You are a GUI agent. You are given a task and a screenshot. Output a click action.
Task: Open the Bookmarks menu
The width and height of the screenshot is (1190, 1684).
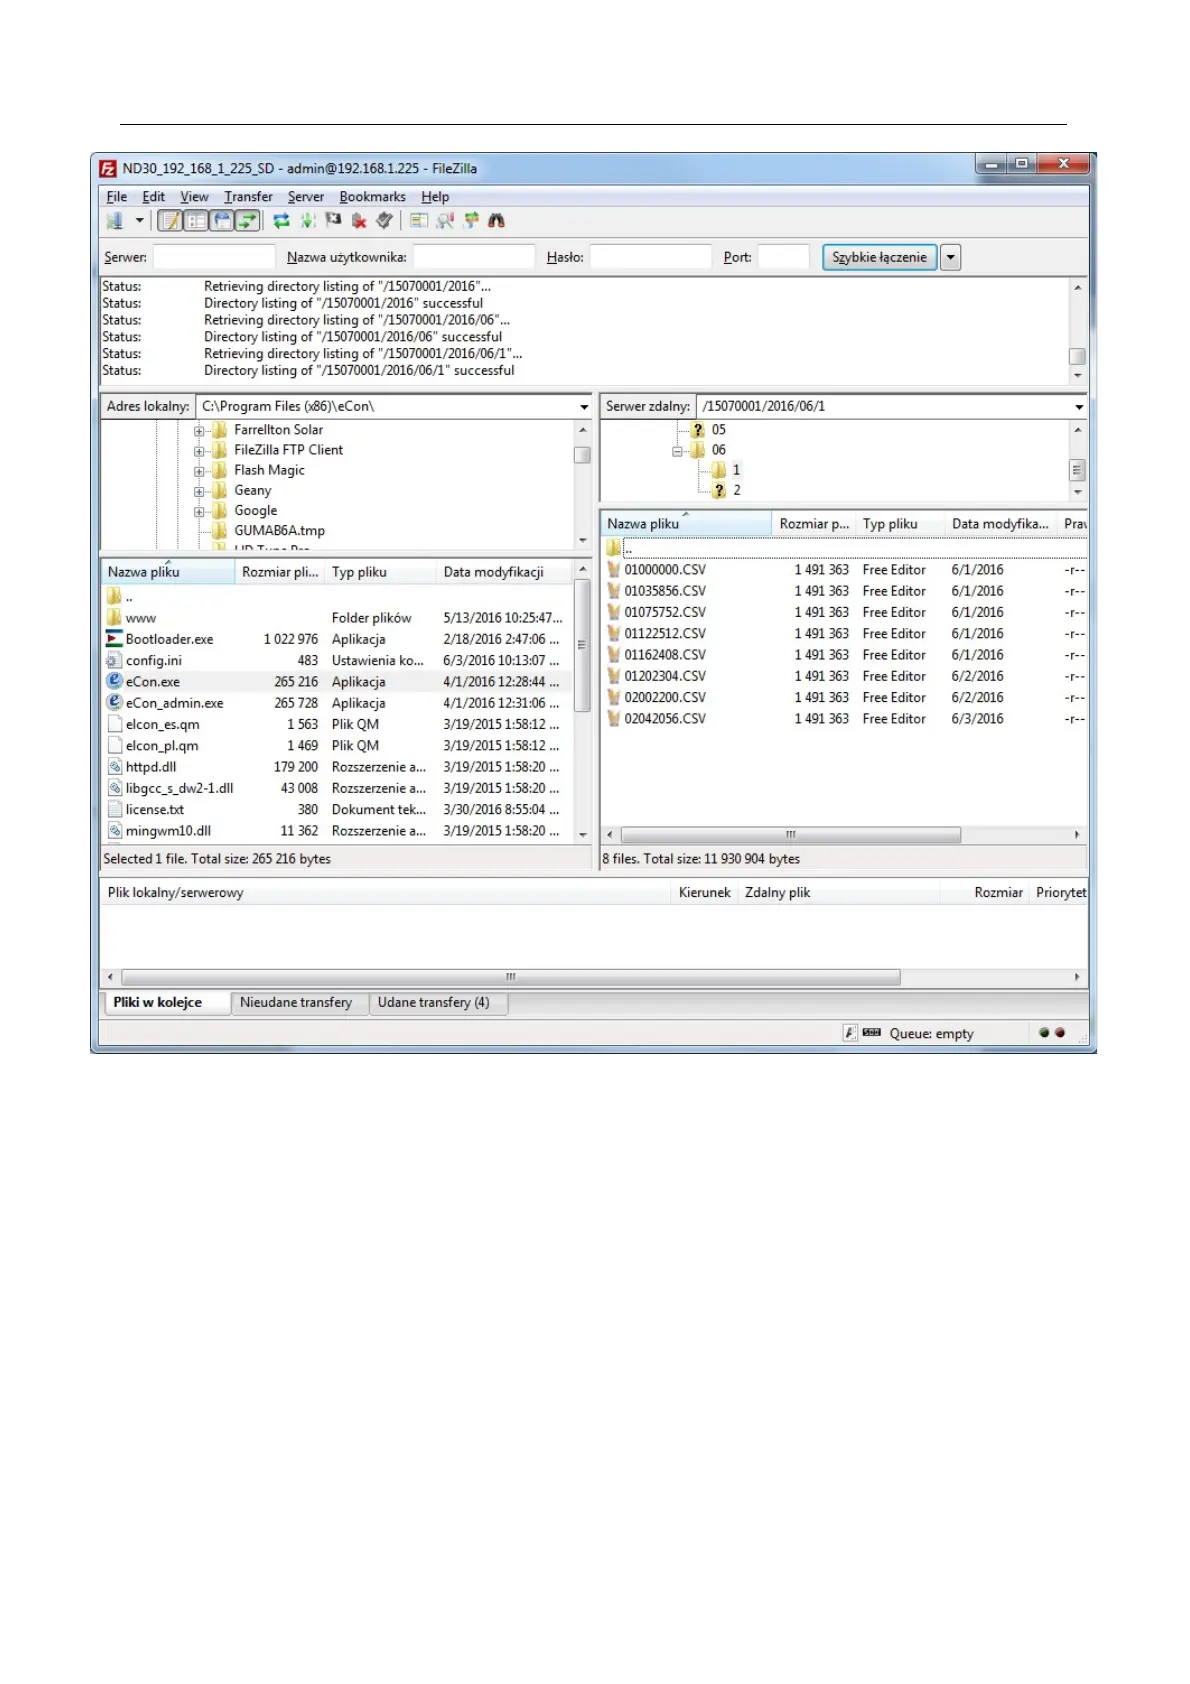coord(372,197)
